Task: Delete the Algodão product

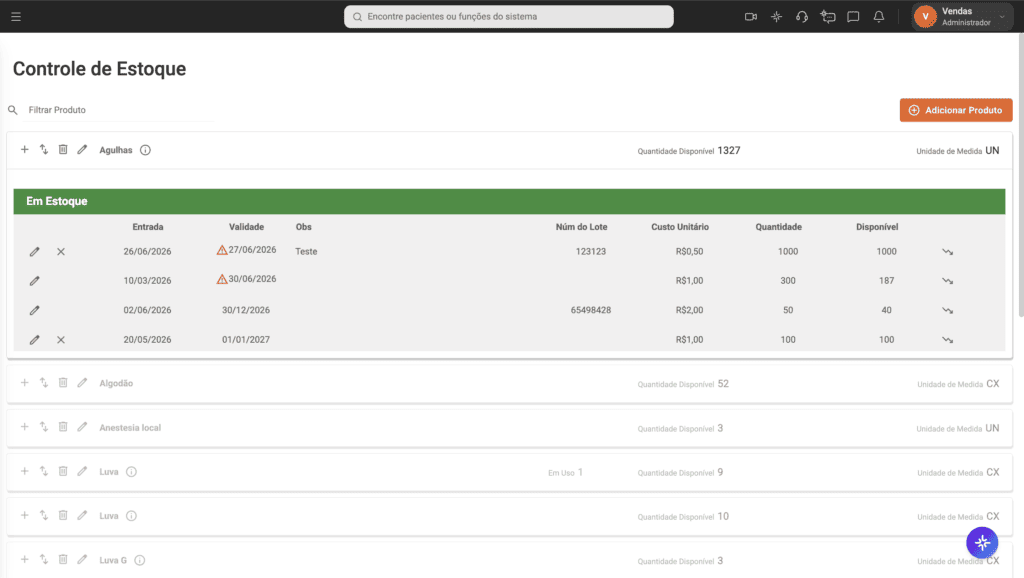Action: [x=63, y=383]
